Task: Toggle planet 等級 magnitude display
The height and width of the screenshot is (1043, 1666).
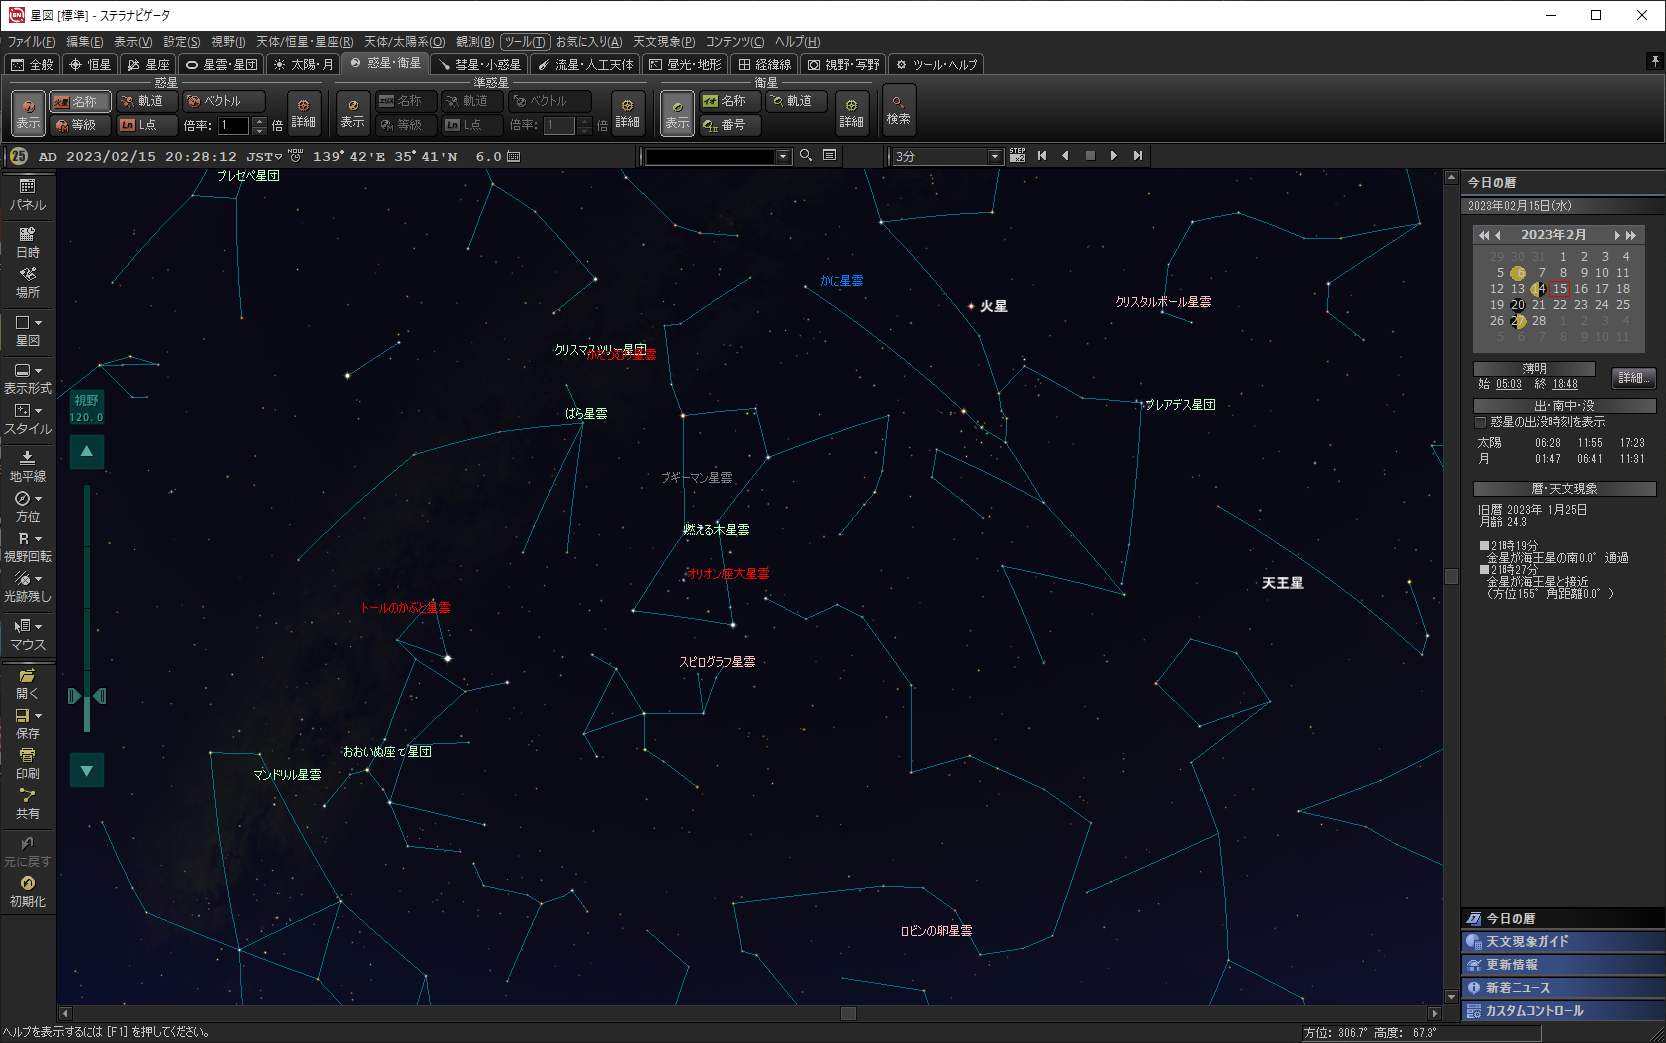Action: 80,125
